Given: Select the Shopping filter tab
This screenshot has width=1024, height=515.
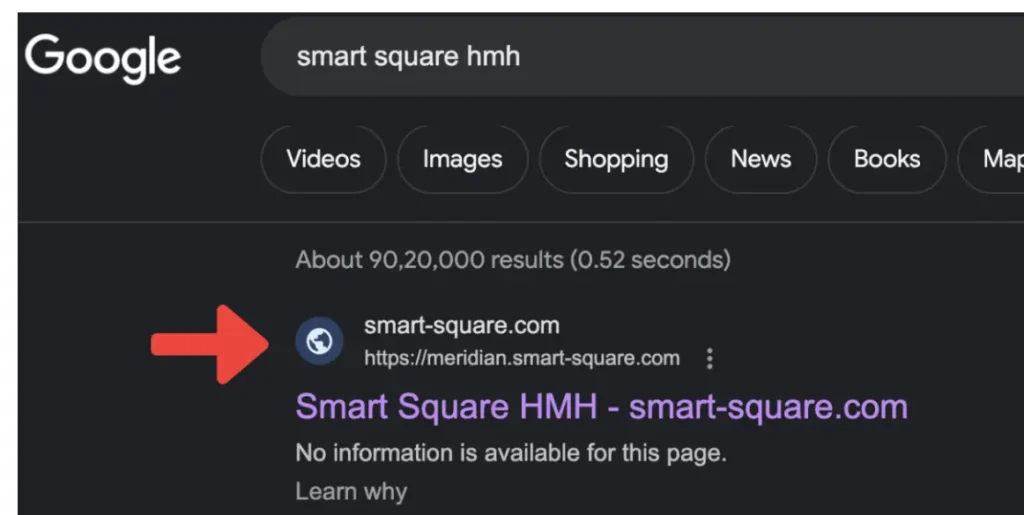Looking at the screenshot, I should (x=616, y=159).
